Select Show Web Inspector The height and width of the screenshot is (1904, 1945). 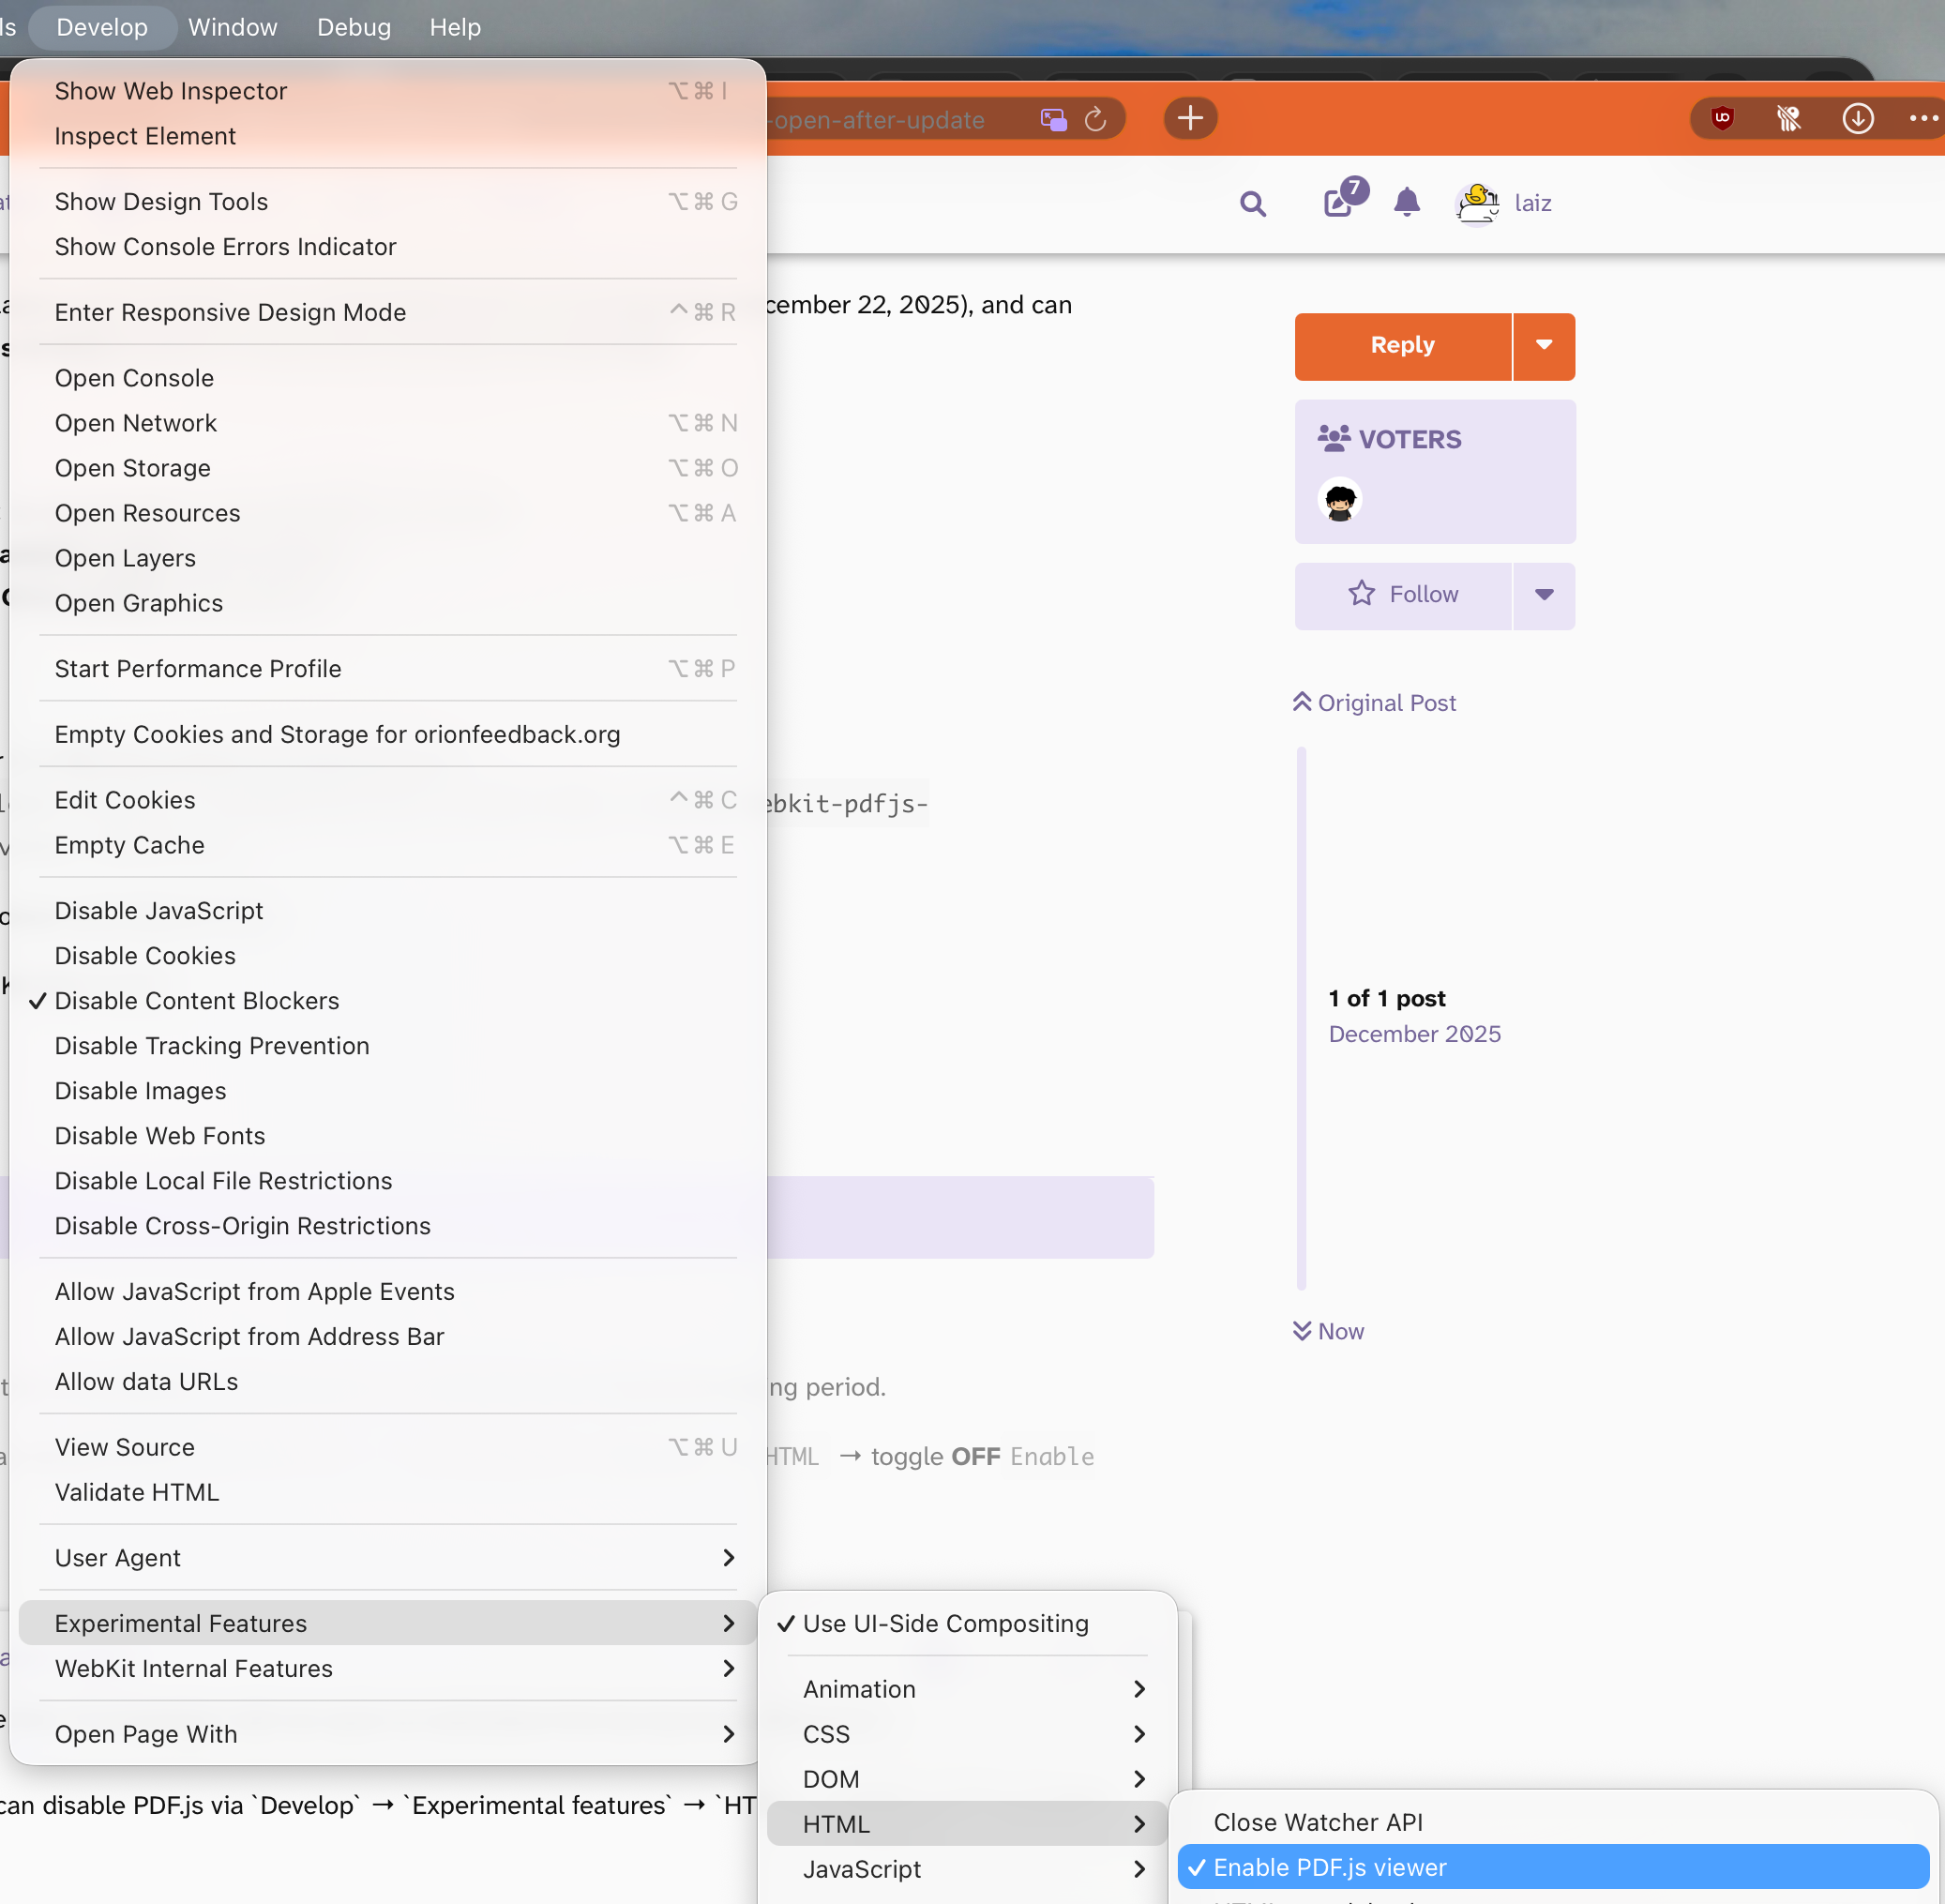pos(387,91)
